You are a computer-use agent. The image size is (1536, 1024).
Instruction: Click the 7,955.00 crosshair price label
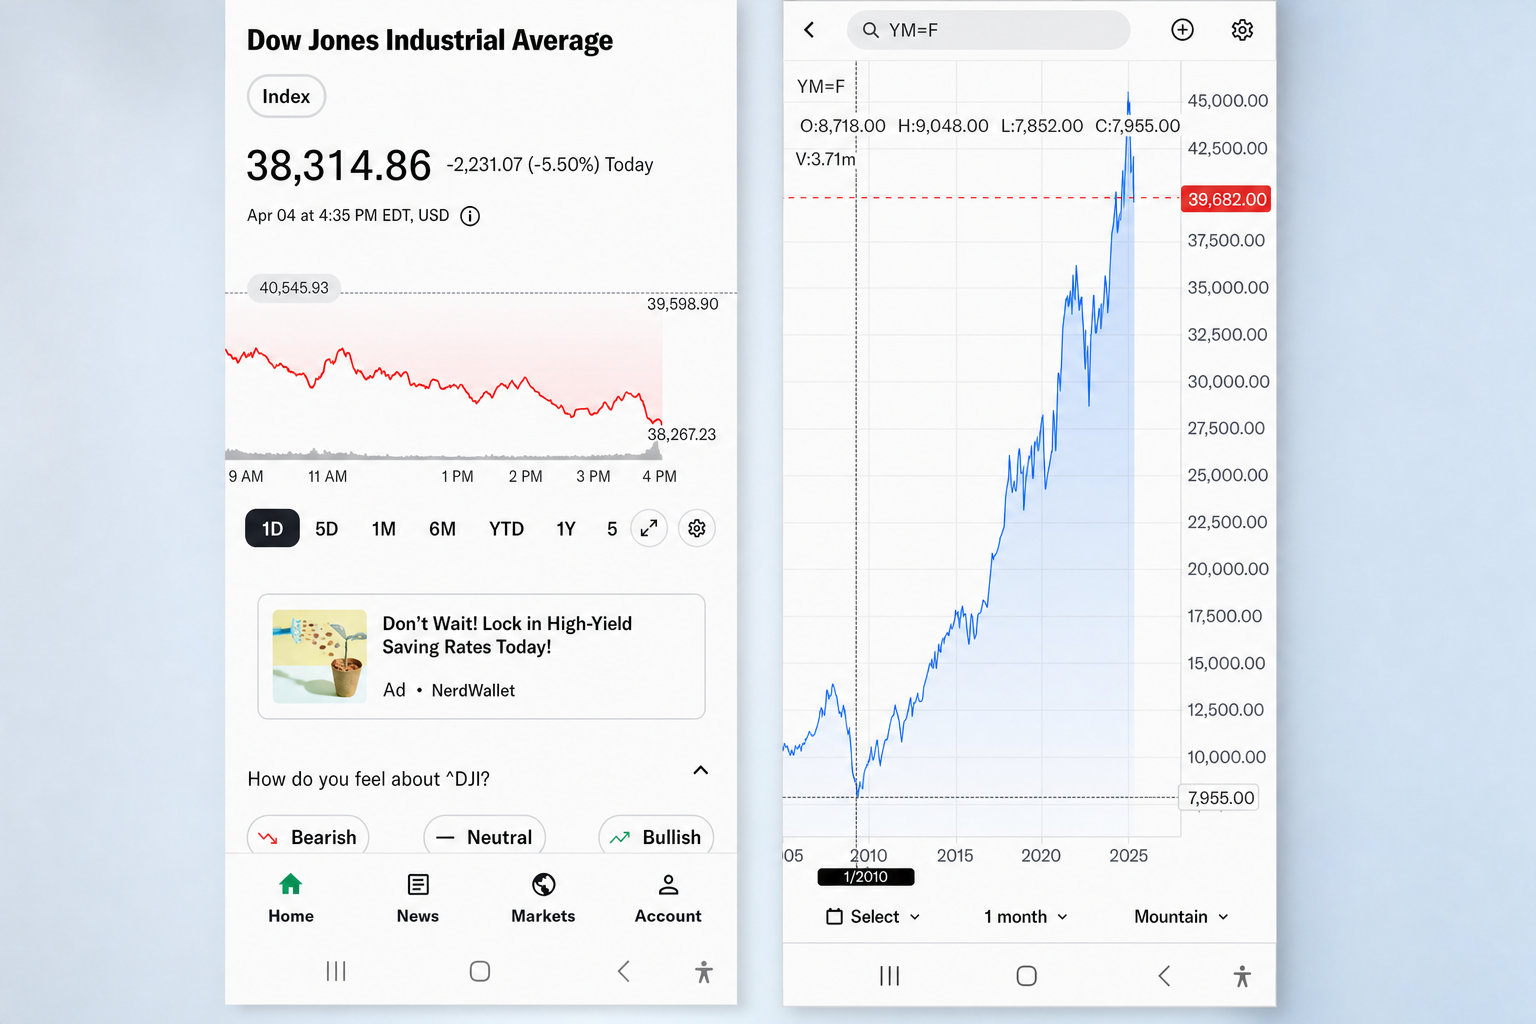(1220, 798)
